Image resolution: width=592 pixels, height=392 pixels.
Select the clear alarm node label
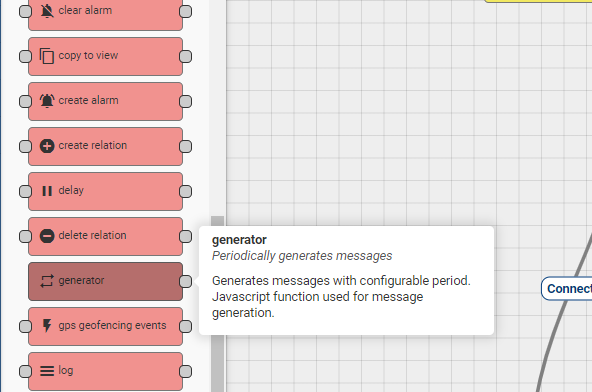click(85, 10)
